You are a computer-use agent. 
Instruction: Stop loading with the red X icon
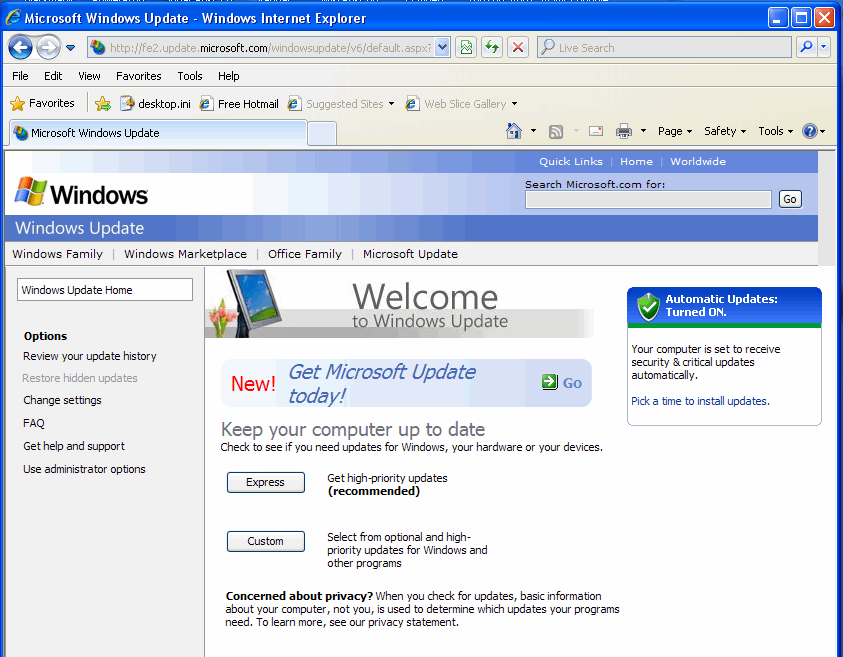518,48
